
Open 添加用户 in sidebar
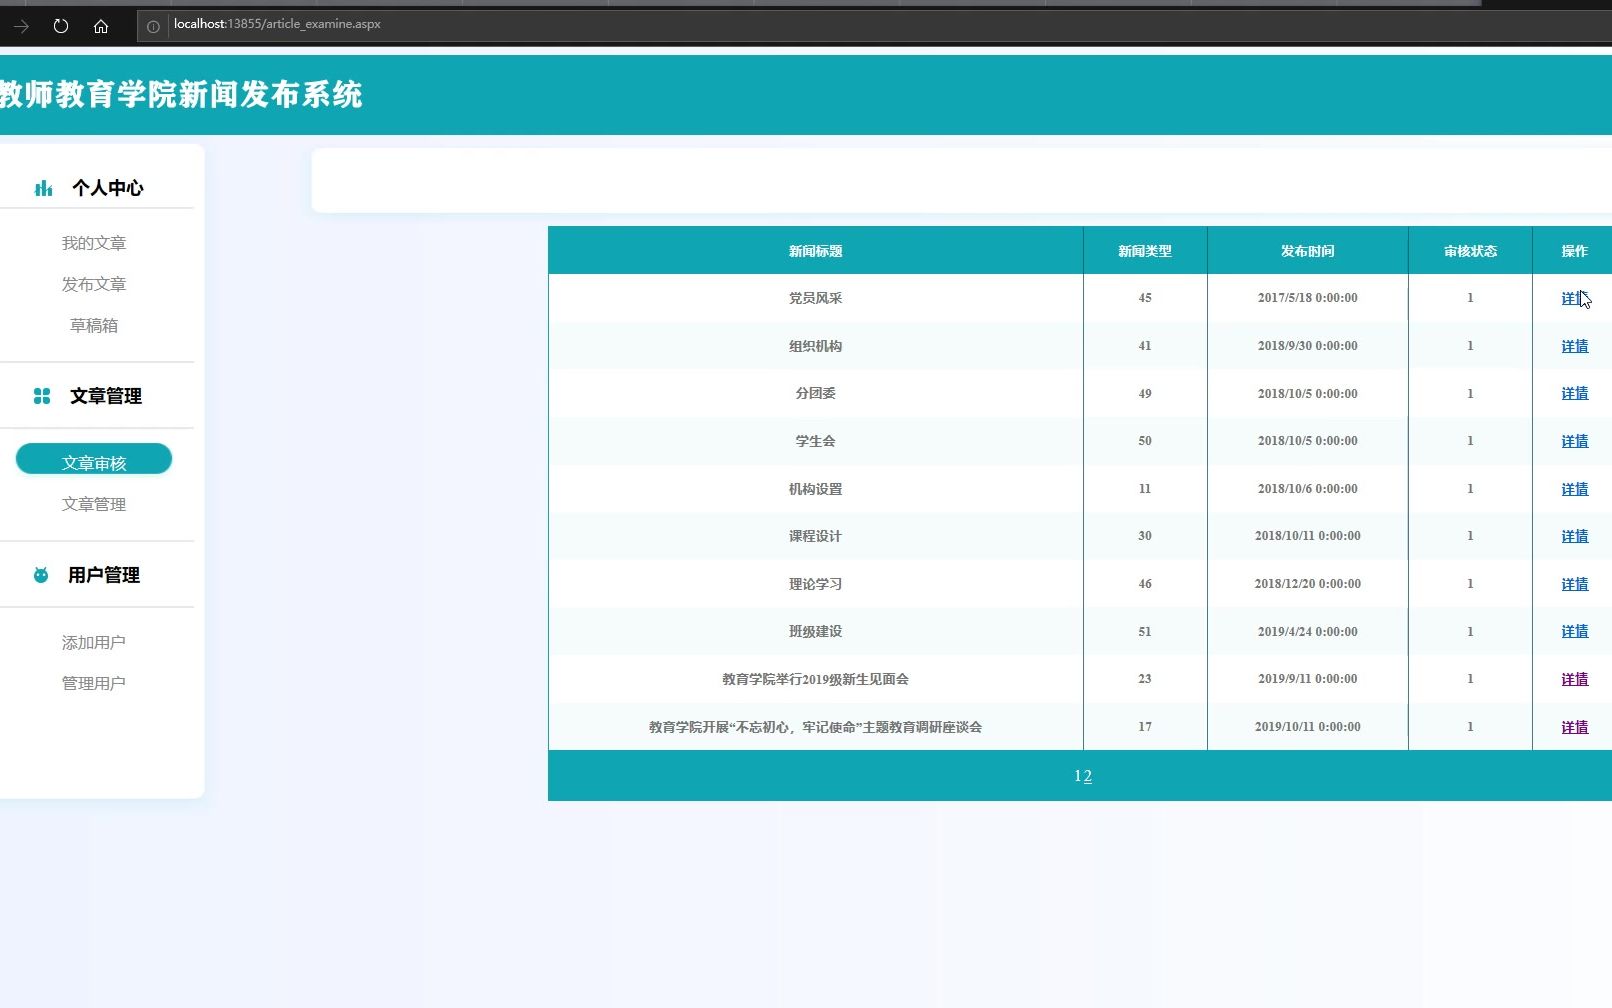[94, 642]
